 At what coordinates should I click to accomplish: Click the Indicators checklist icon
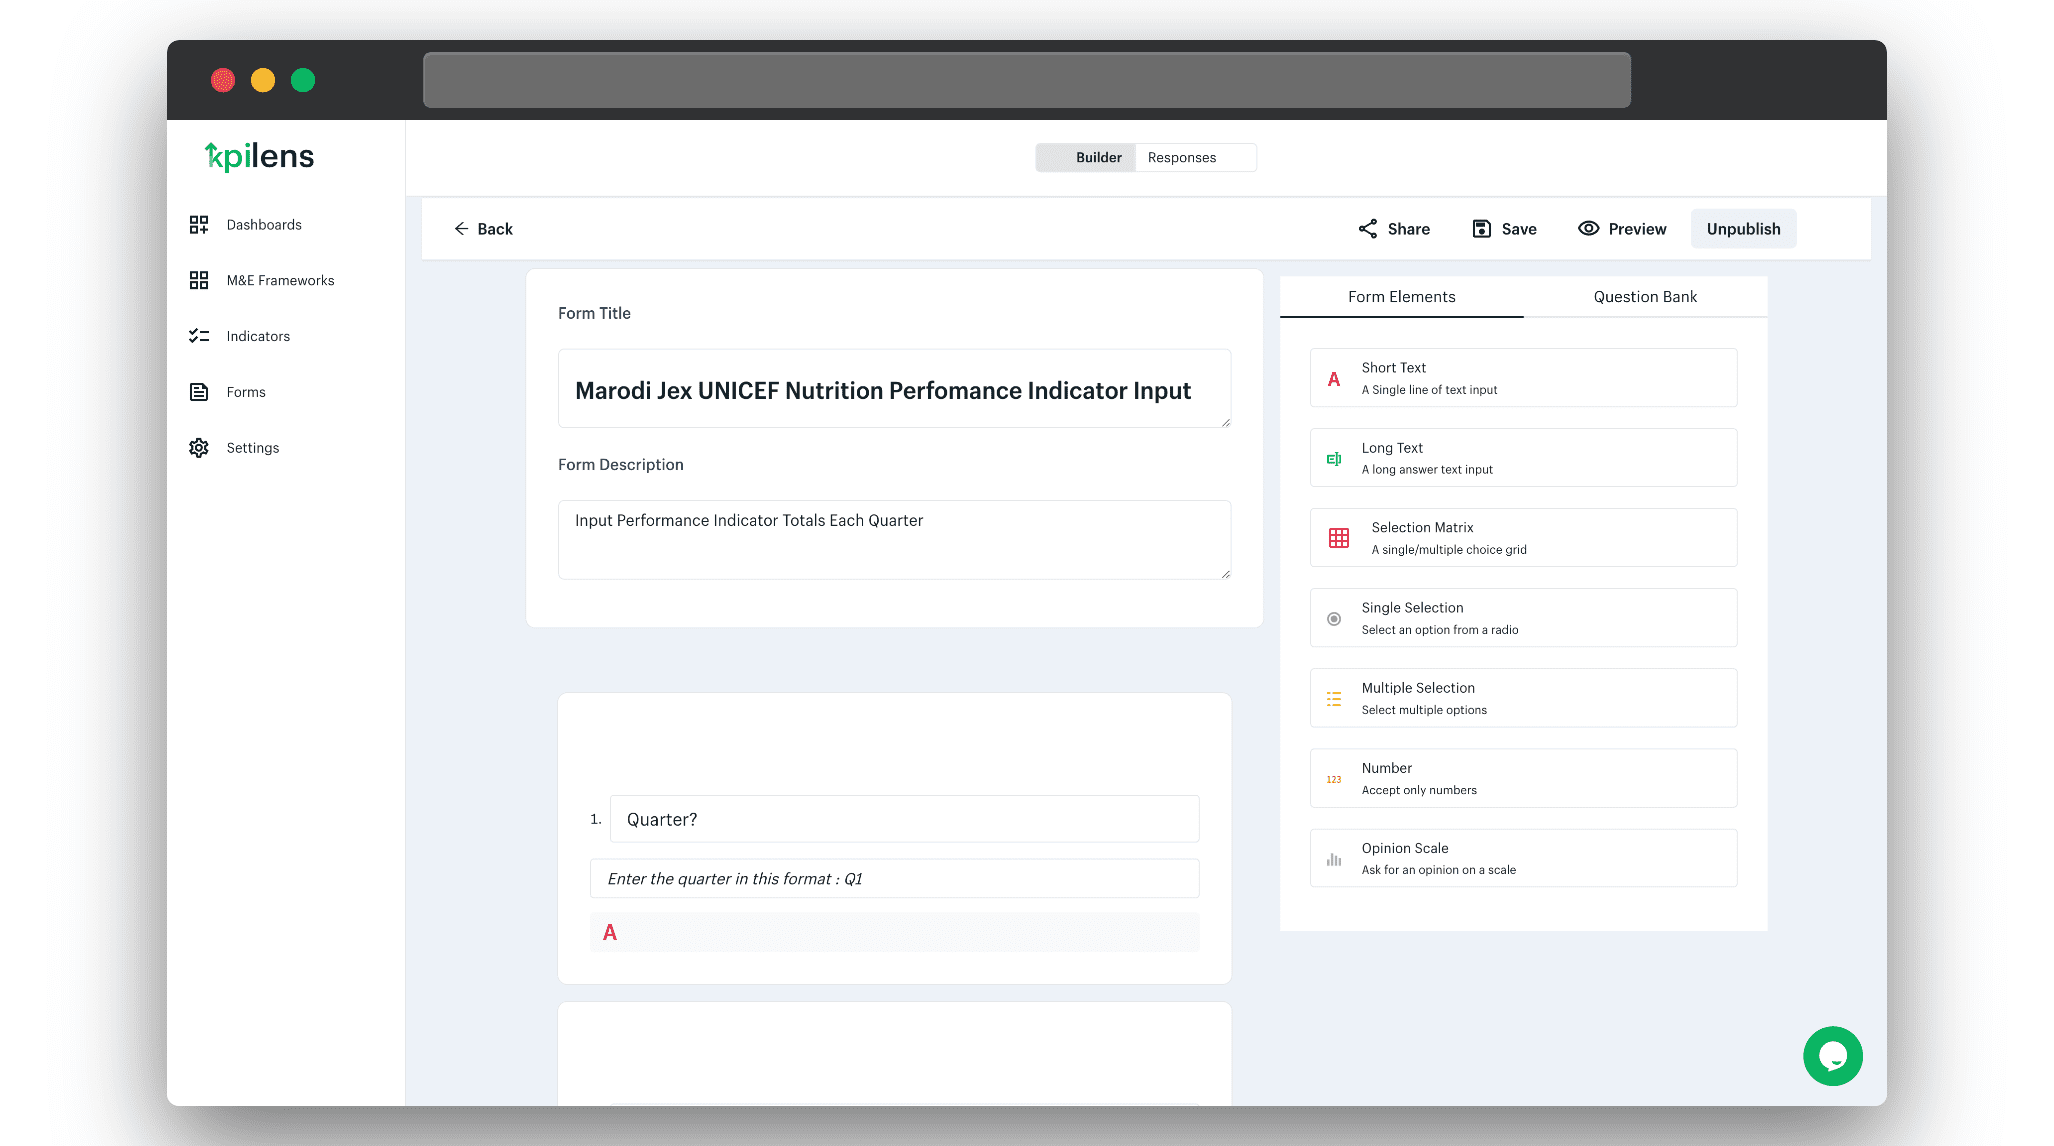point(199,337)
